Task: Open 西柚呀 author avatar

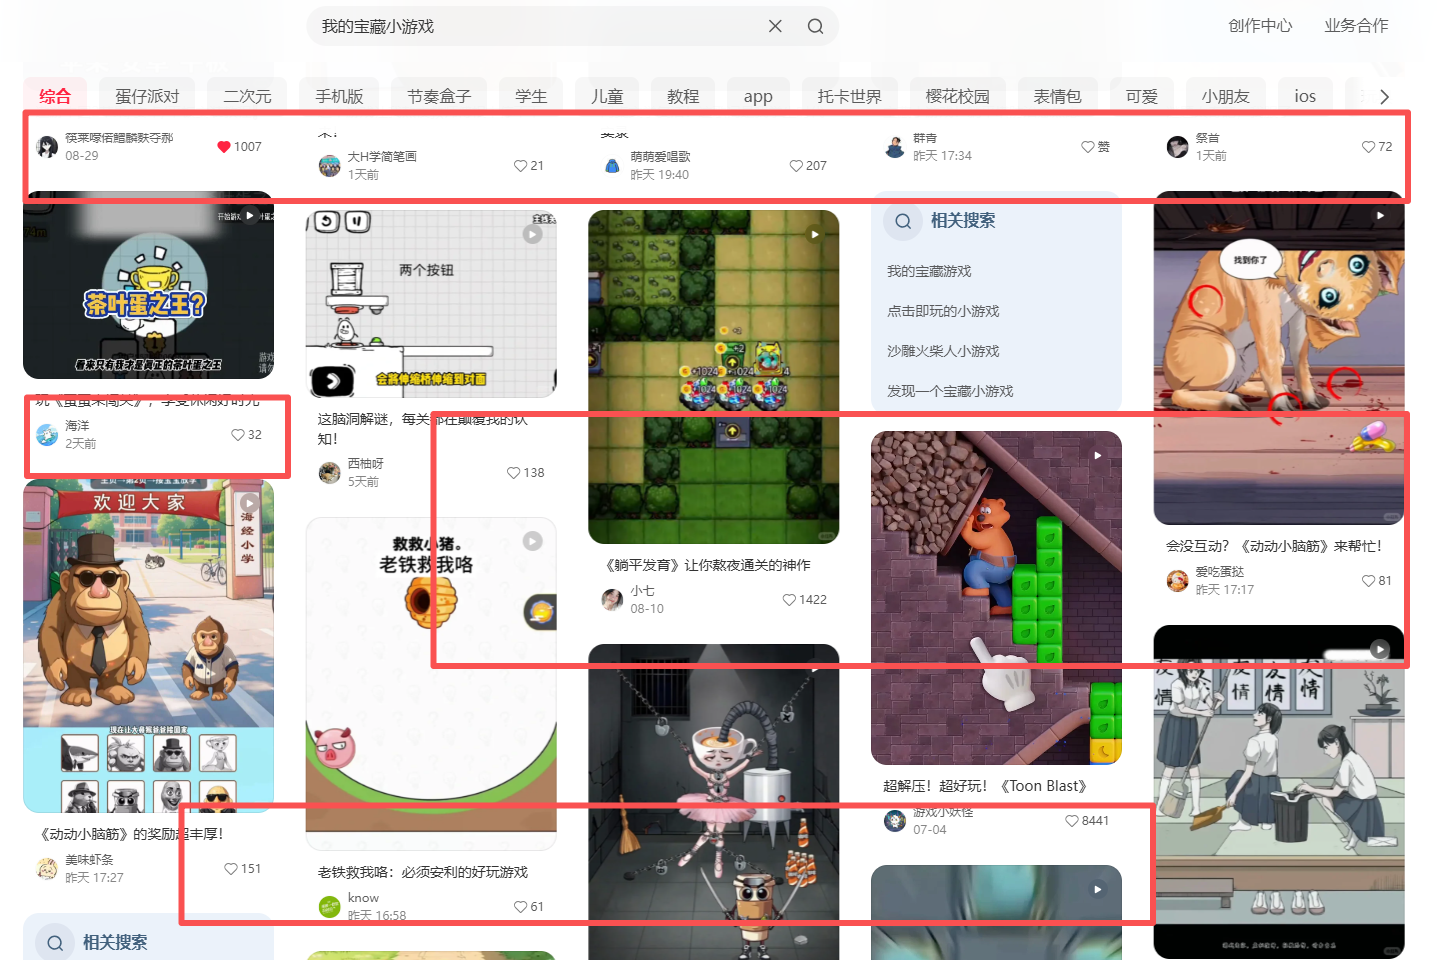Action: click(330, 472)
